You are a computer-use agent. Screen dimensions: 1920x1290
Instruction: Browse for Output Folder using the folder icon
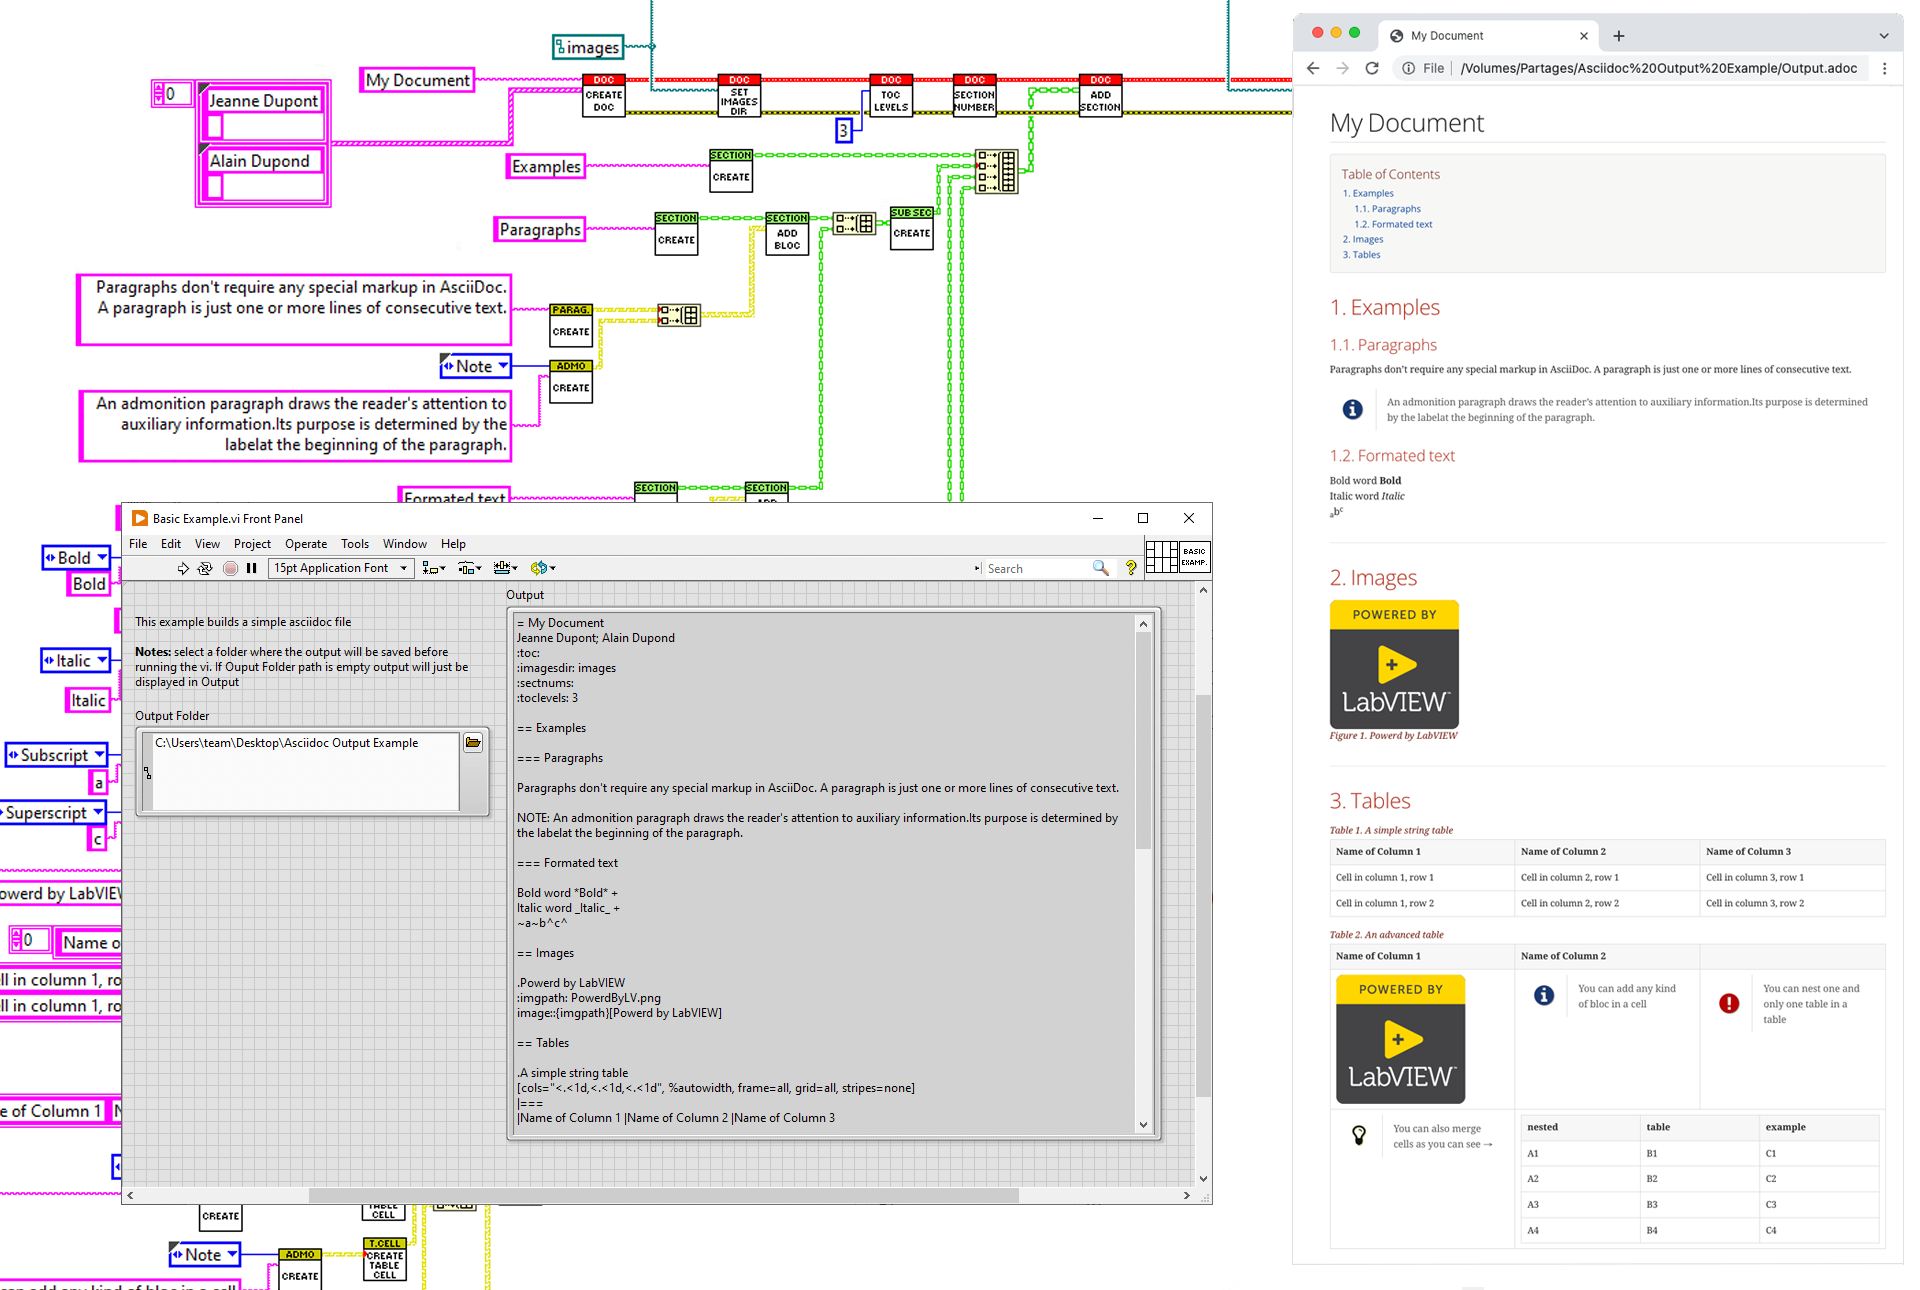(472, 742)
